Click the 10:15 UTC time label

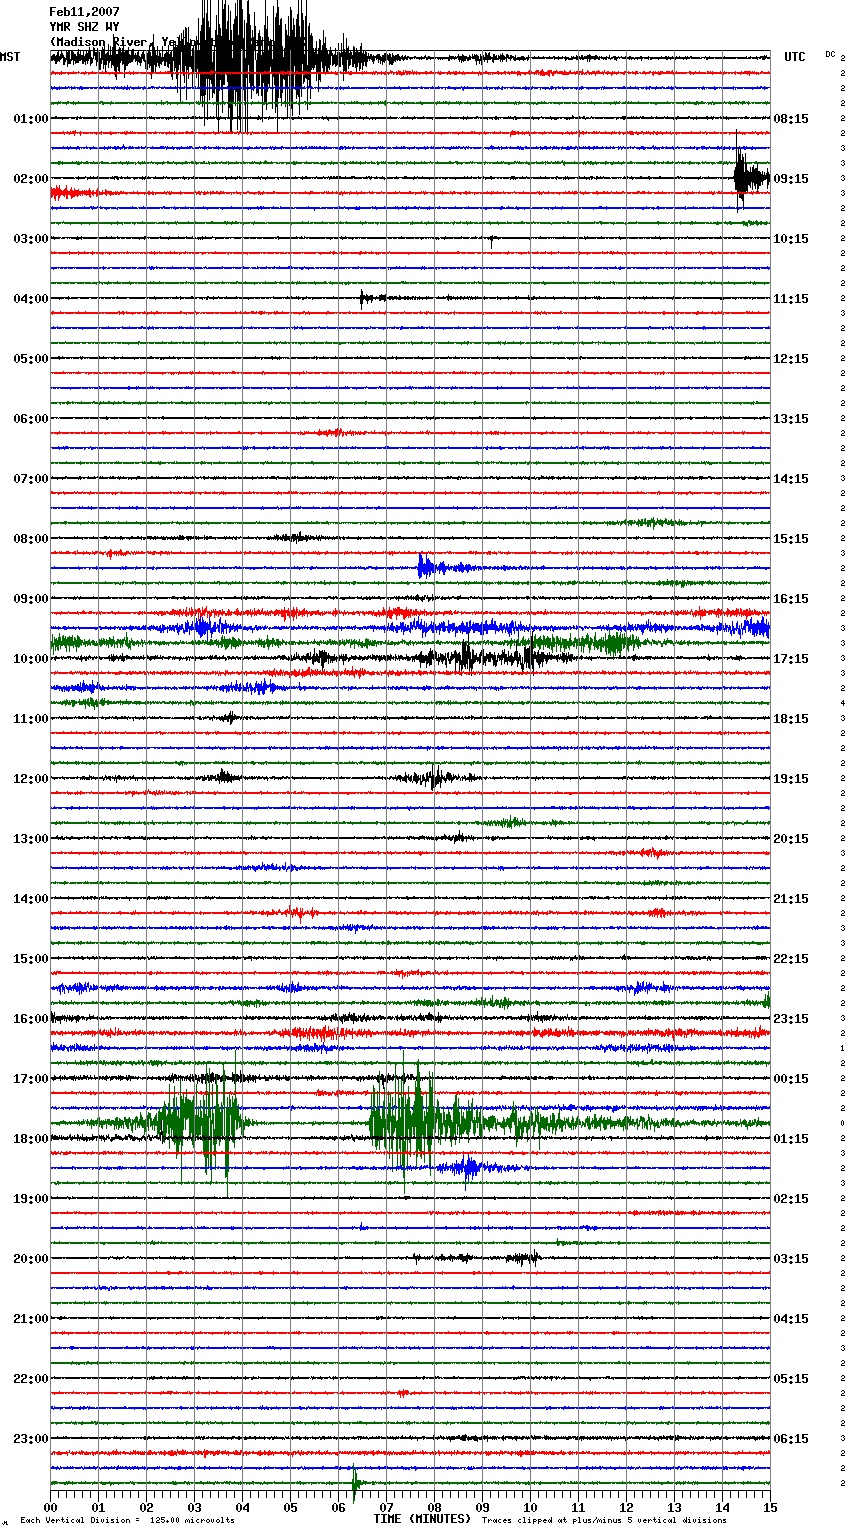791,239
